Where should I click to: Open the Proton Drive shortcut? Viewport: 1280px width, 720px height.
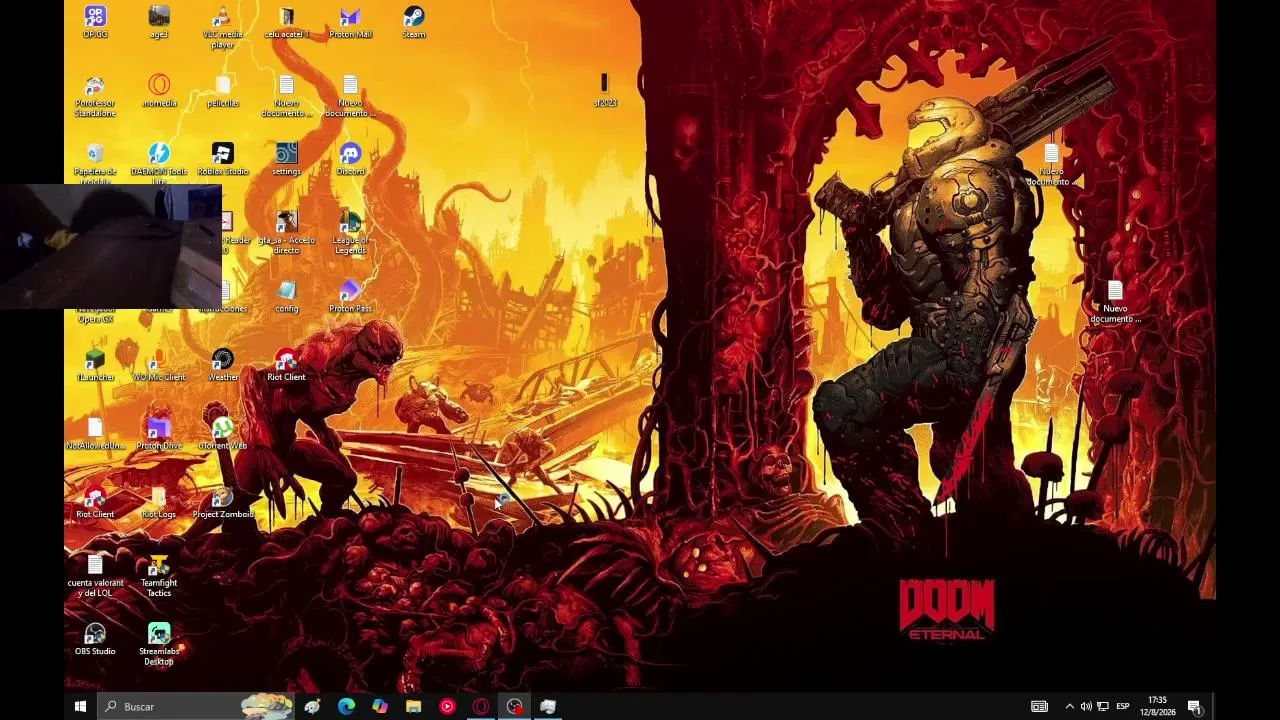[x=159, y=433]
